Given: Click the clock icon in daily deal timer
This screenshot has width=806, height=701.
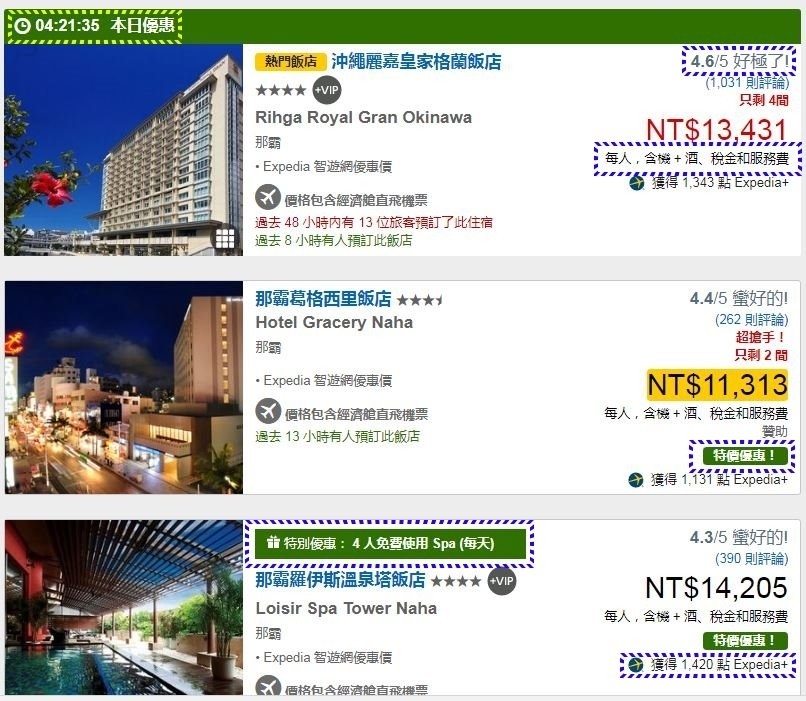Looking at the screenshot, I should (x=22, y=26).
